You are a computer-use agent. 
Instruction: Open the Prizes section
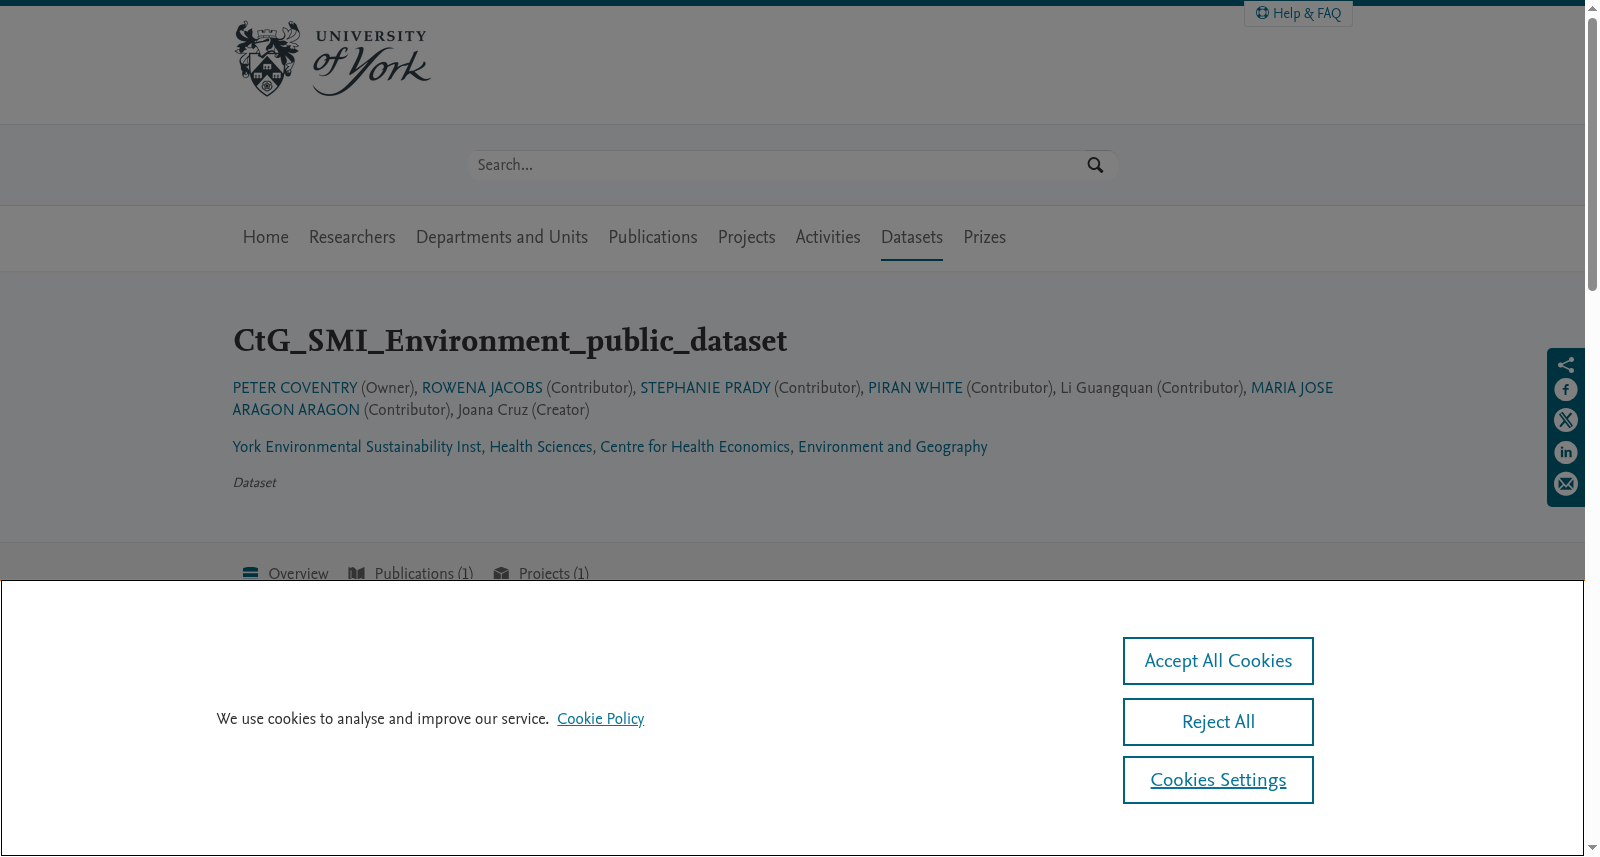(985, 237)
